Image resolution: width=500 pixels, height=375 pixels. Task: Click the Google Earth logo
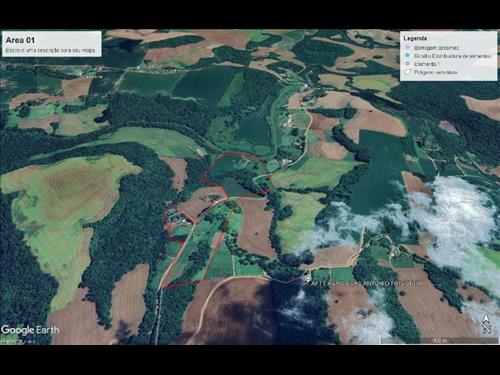30,330
